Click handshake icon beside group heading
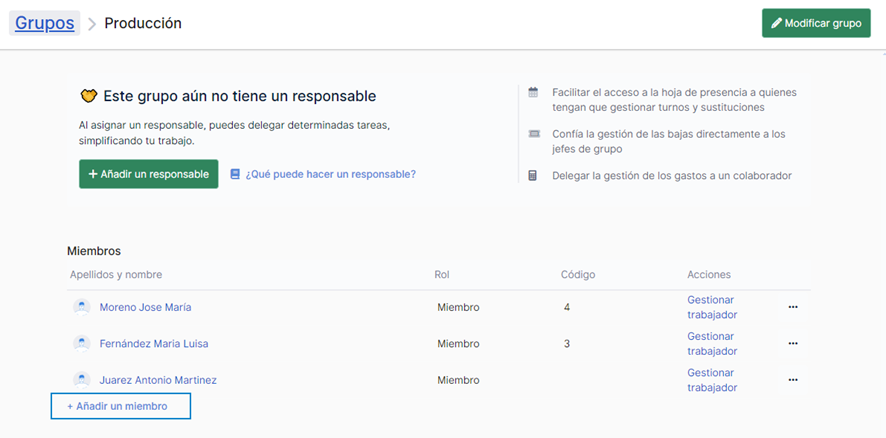 click(x=89, y=96)
